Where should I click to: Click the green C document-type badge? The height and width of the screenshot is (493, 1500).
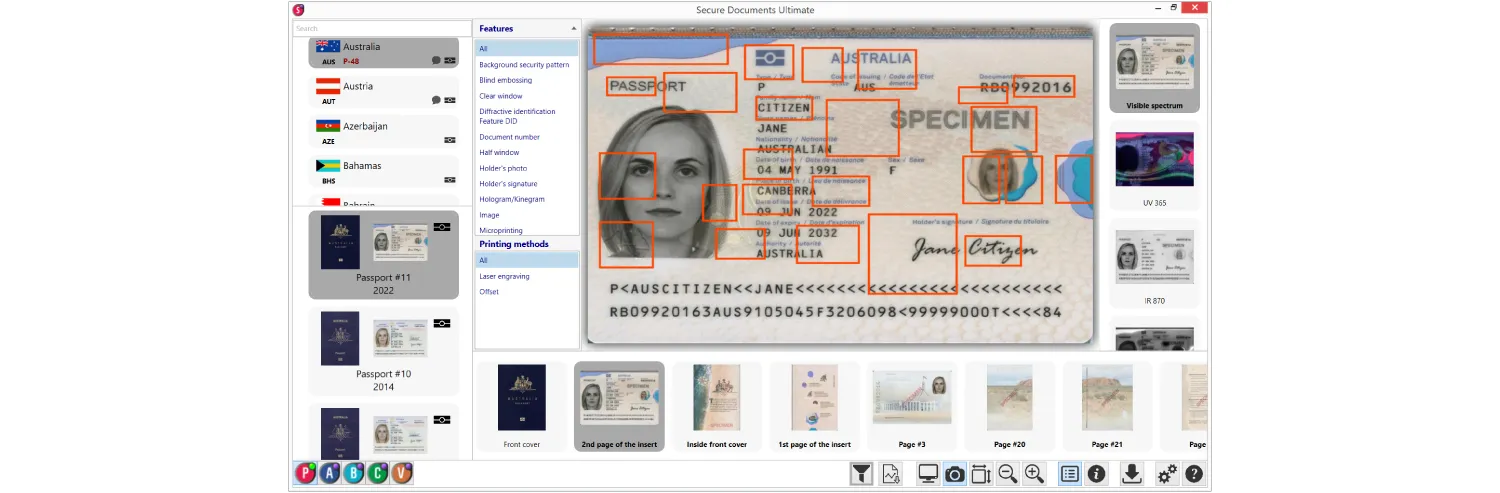377,474
